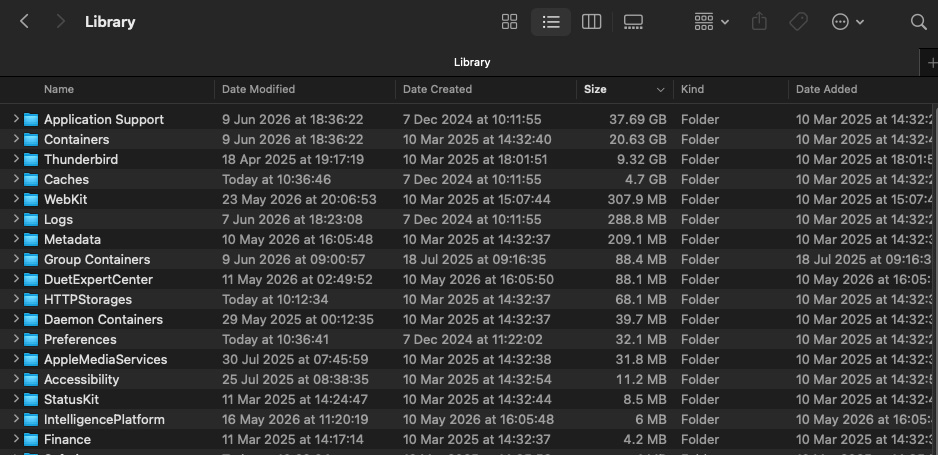Viewport: 938px width, 455px height.
Task: Expand the Logs folder
Action: pyautogui.click(x=16, y=219)
